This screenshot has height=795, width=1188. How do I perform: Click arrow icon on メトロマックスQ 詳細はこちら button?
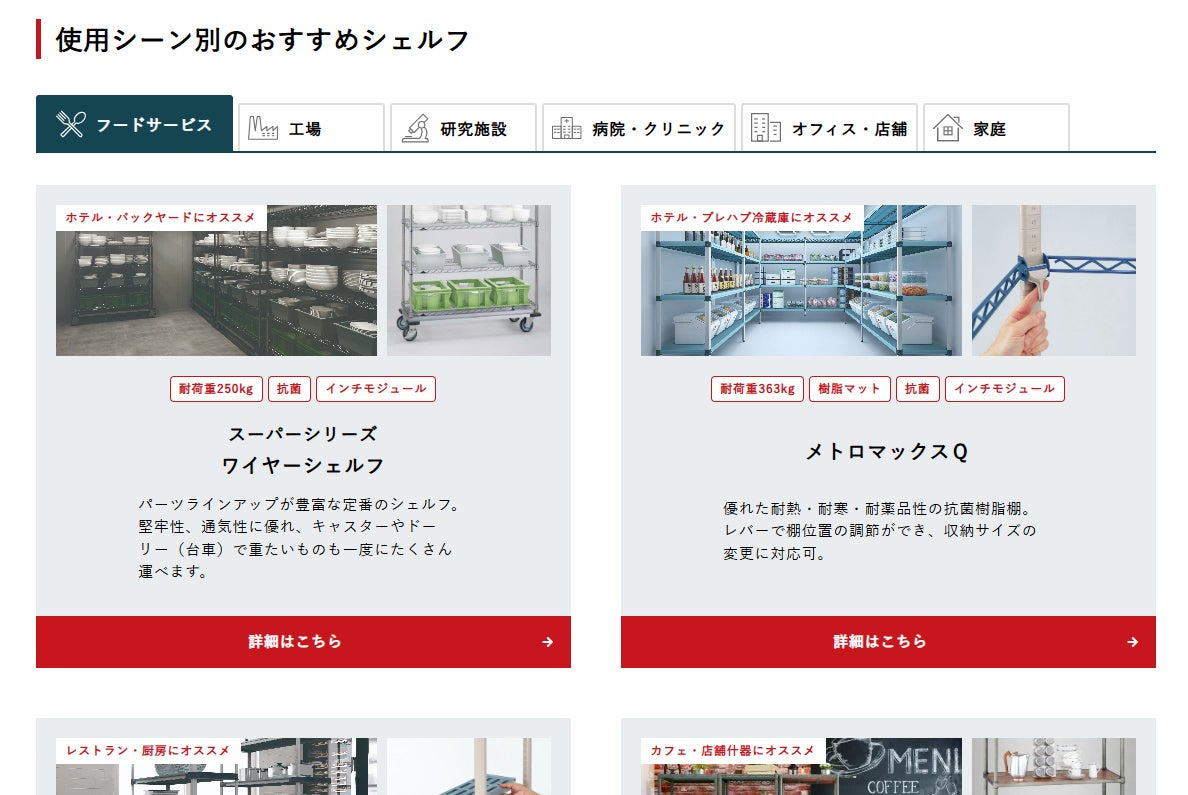tap(1132, 642)
